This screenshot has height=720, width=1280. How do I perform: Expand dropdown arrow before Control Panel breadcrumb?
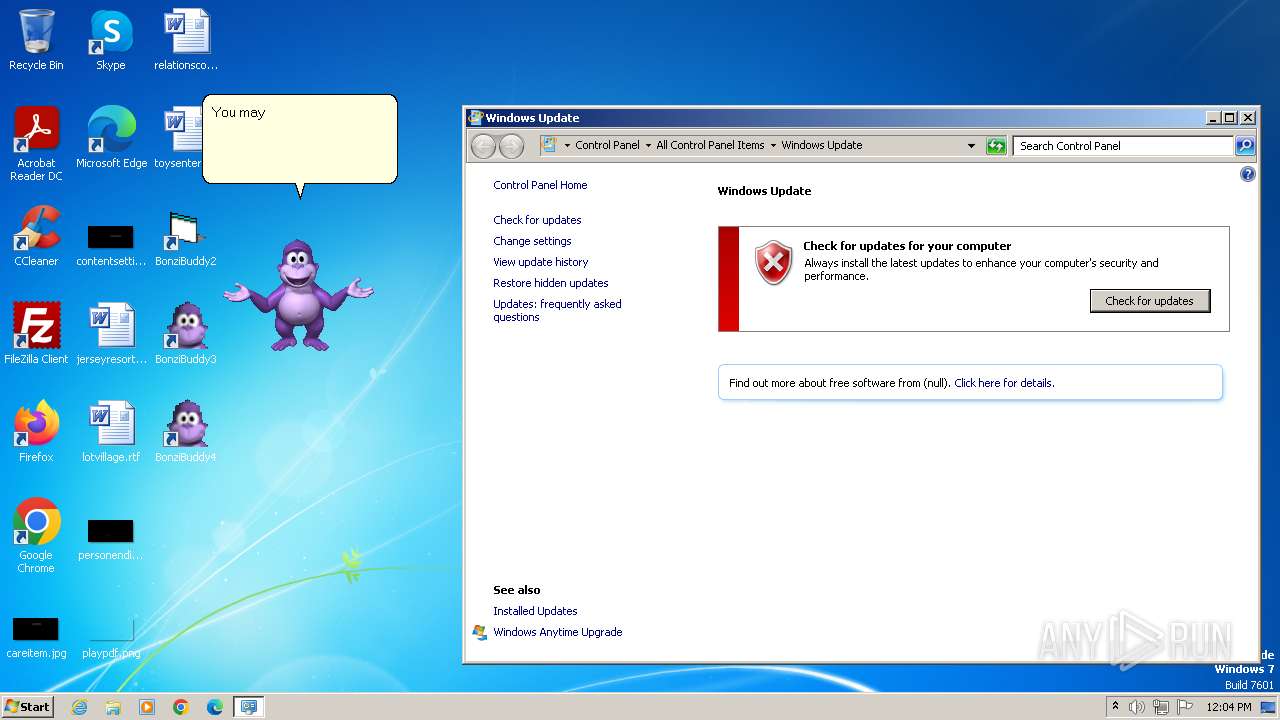click(x=567, y=146)
